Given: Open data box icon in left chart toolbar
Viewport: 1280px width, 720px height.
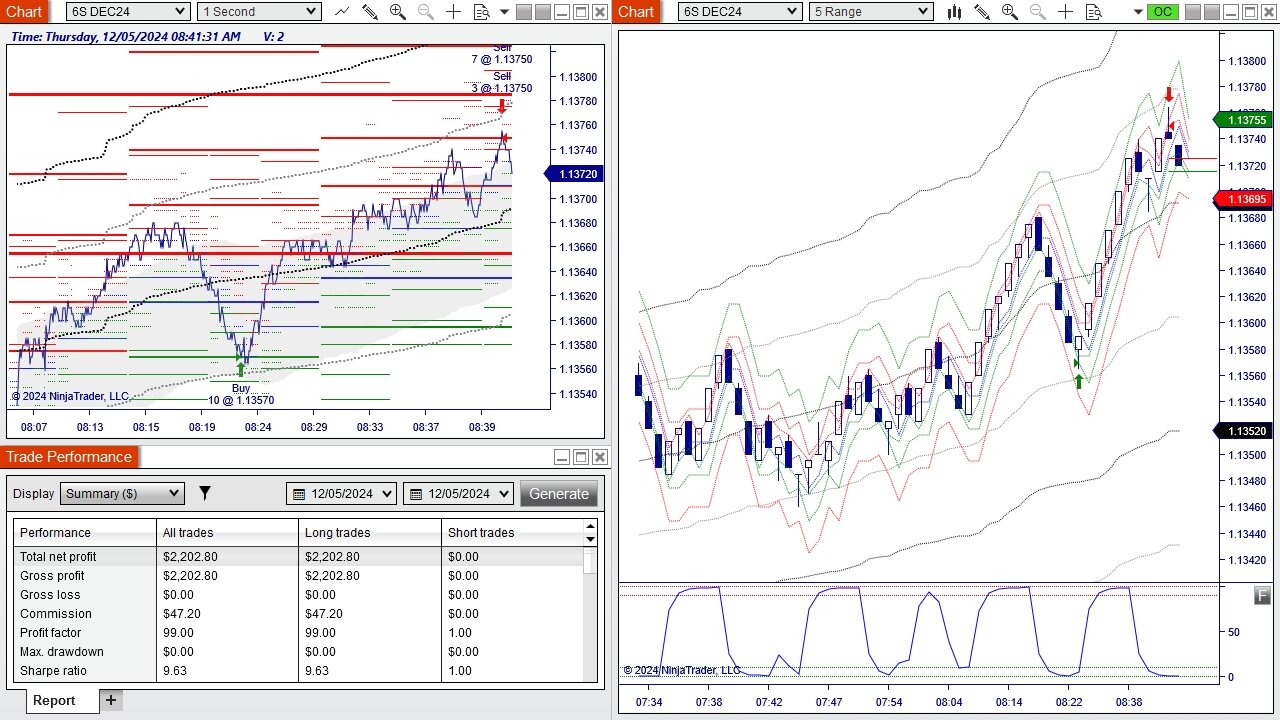Looking at the screenshot, I should [x=481, y=11].
